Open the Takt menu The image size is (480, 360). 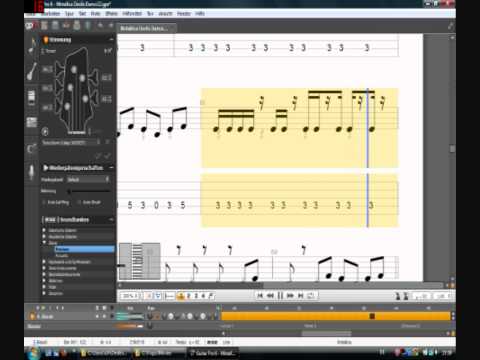coord(82,14)
